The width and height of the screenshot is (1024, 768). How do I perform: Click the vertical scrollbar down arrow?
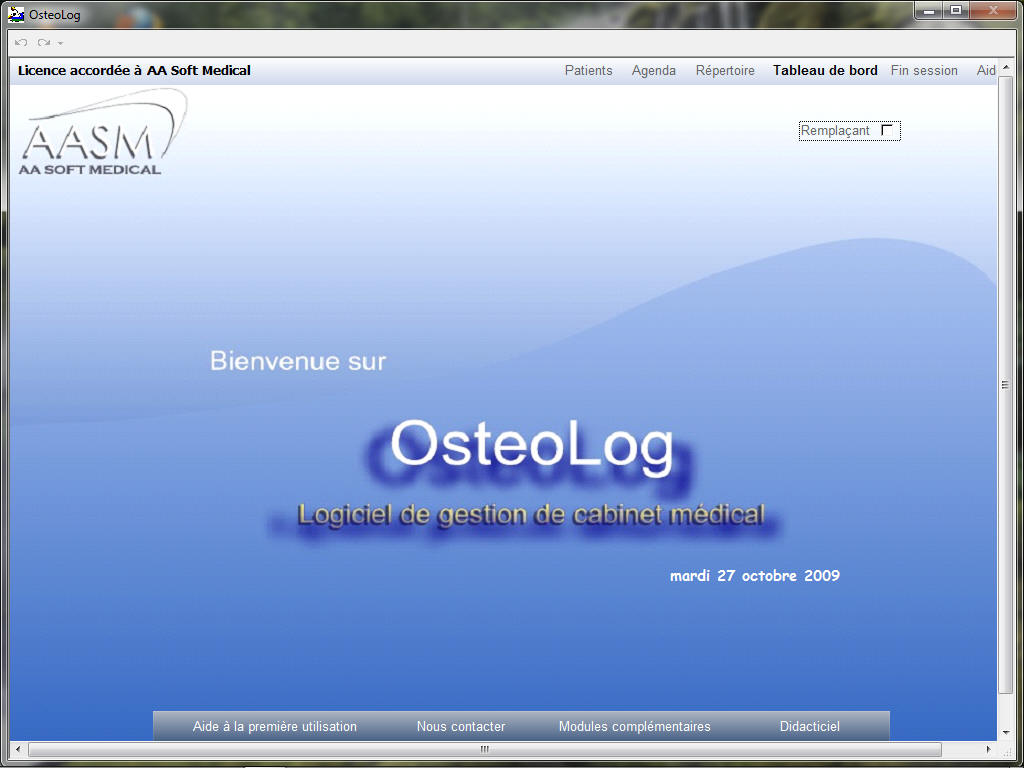click(x=1006, y=733)
